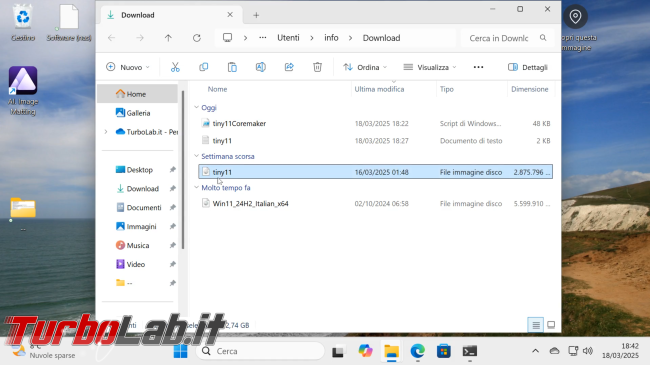Click the search magnifier in Cerca in Download
The width and height of the screenshot is (650, 365).
point(543,38)
